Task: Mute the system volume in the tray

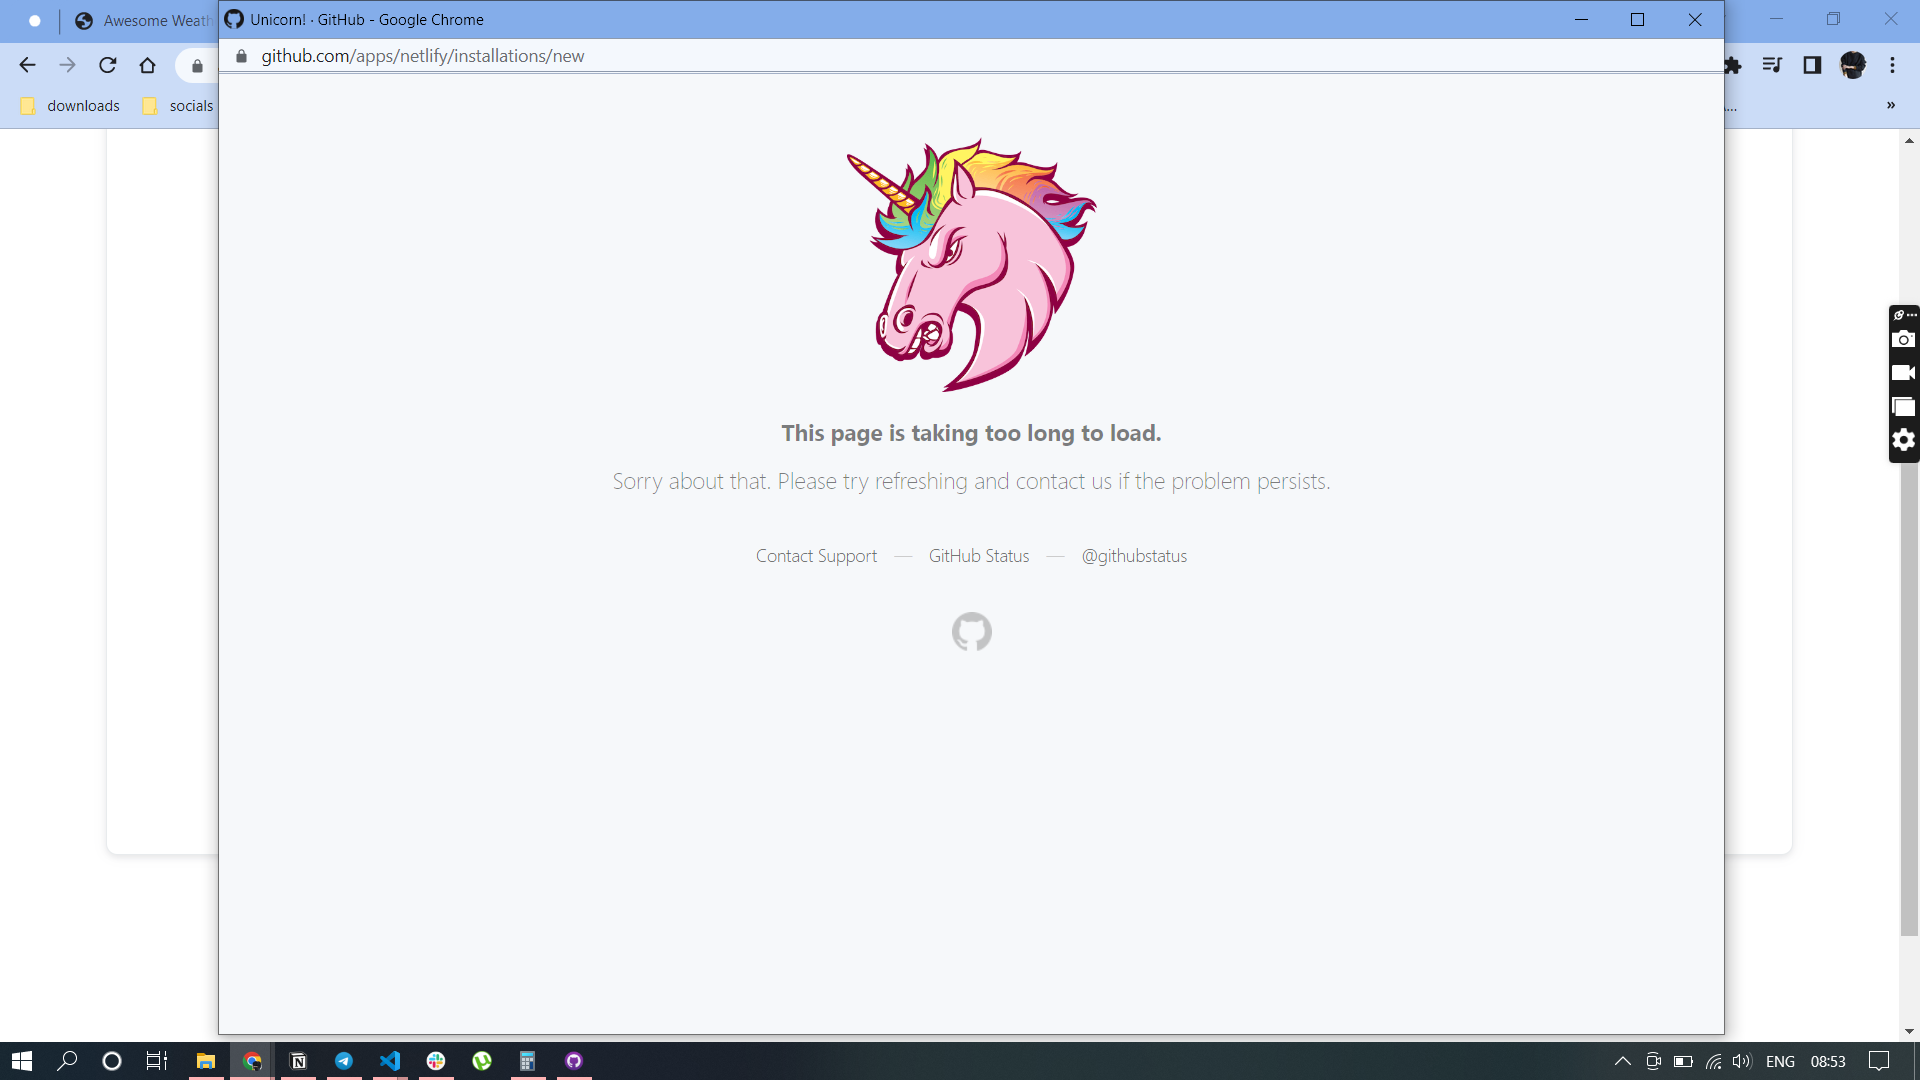Action: point(1744,1061)
